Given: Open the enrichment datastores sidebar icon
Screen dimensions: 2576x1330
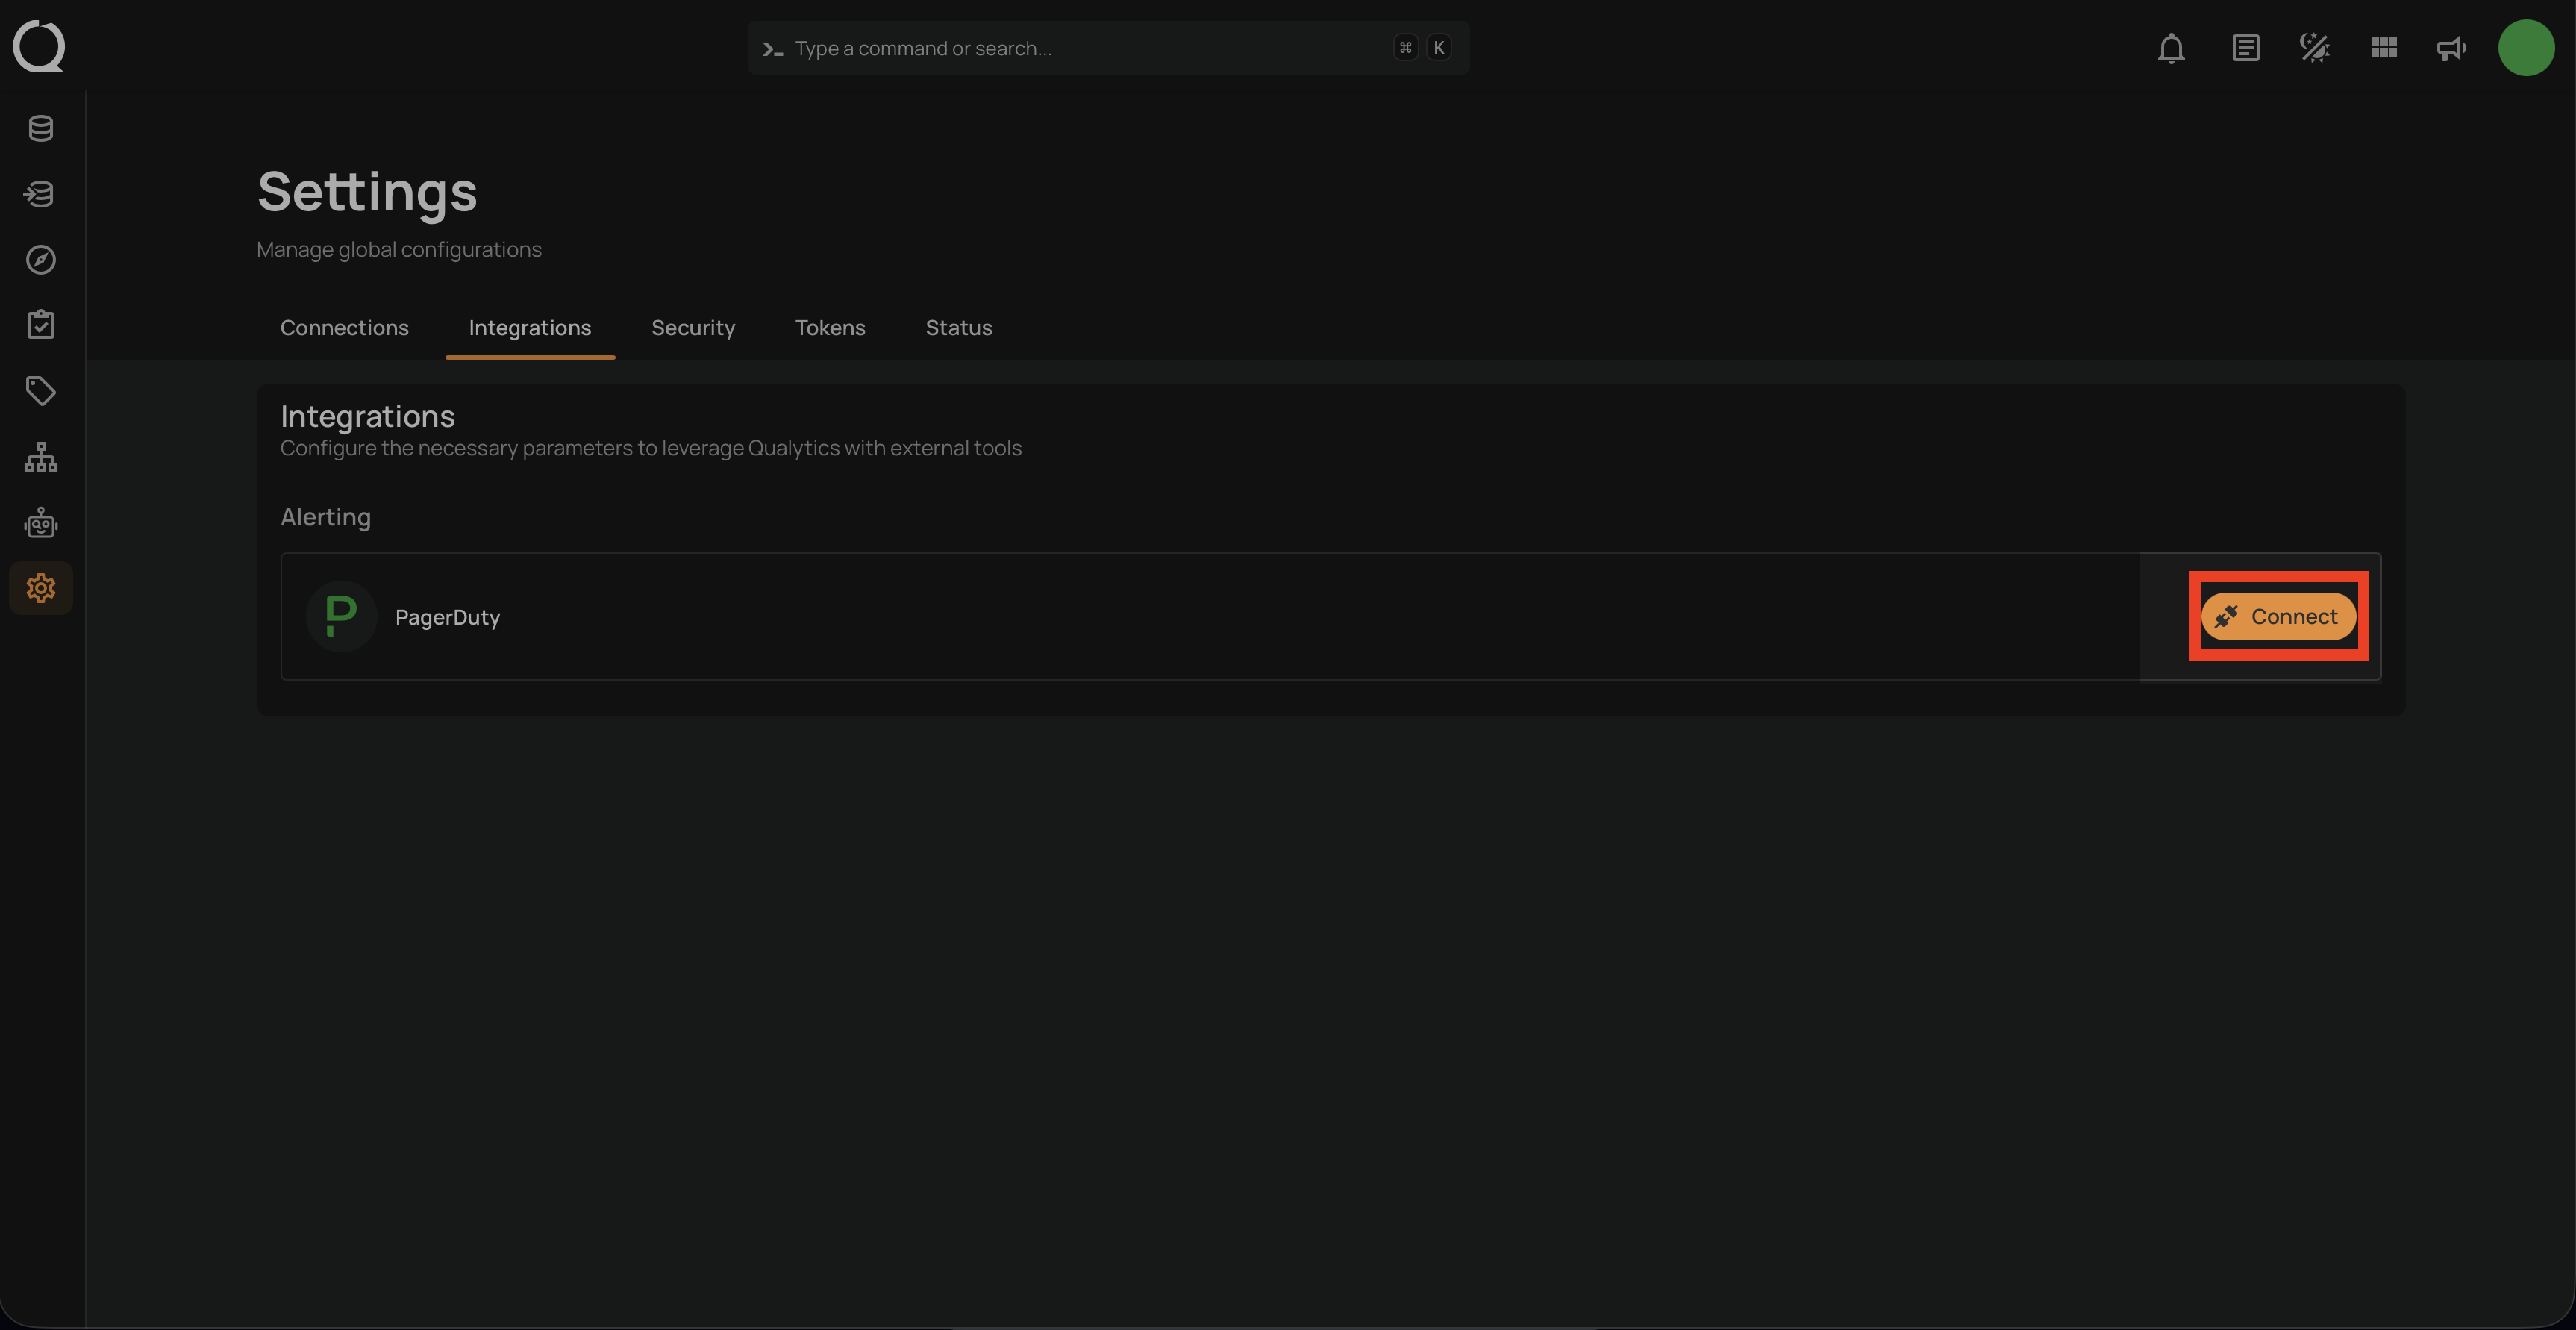Looking at the screenshot, I should click(x=41, y=194).
